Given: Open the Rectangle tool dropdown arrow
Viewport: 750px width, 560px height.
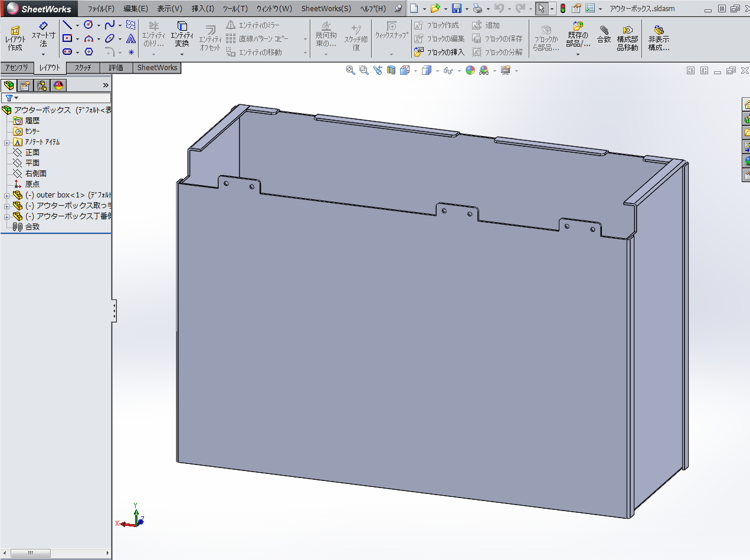Looking at the screenshot, I should tap(77, 39).
